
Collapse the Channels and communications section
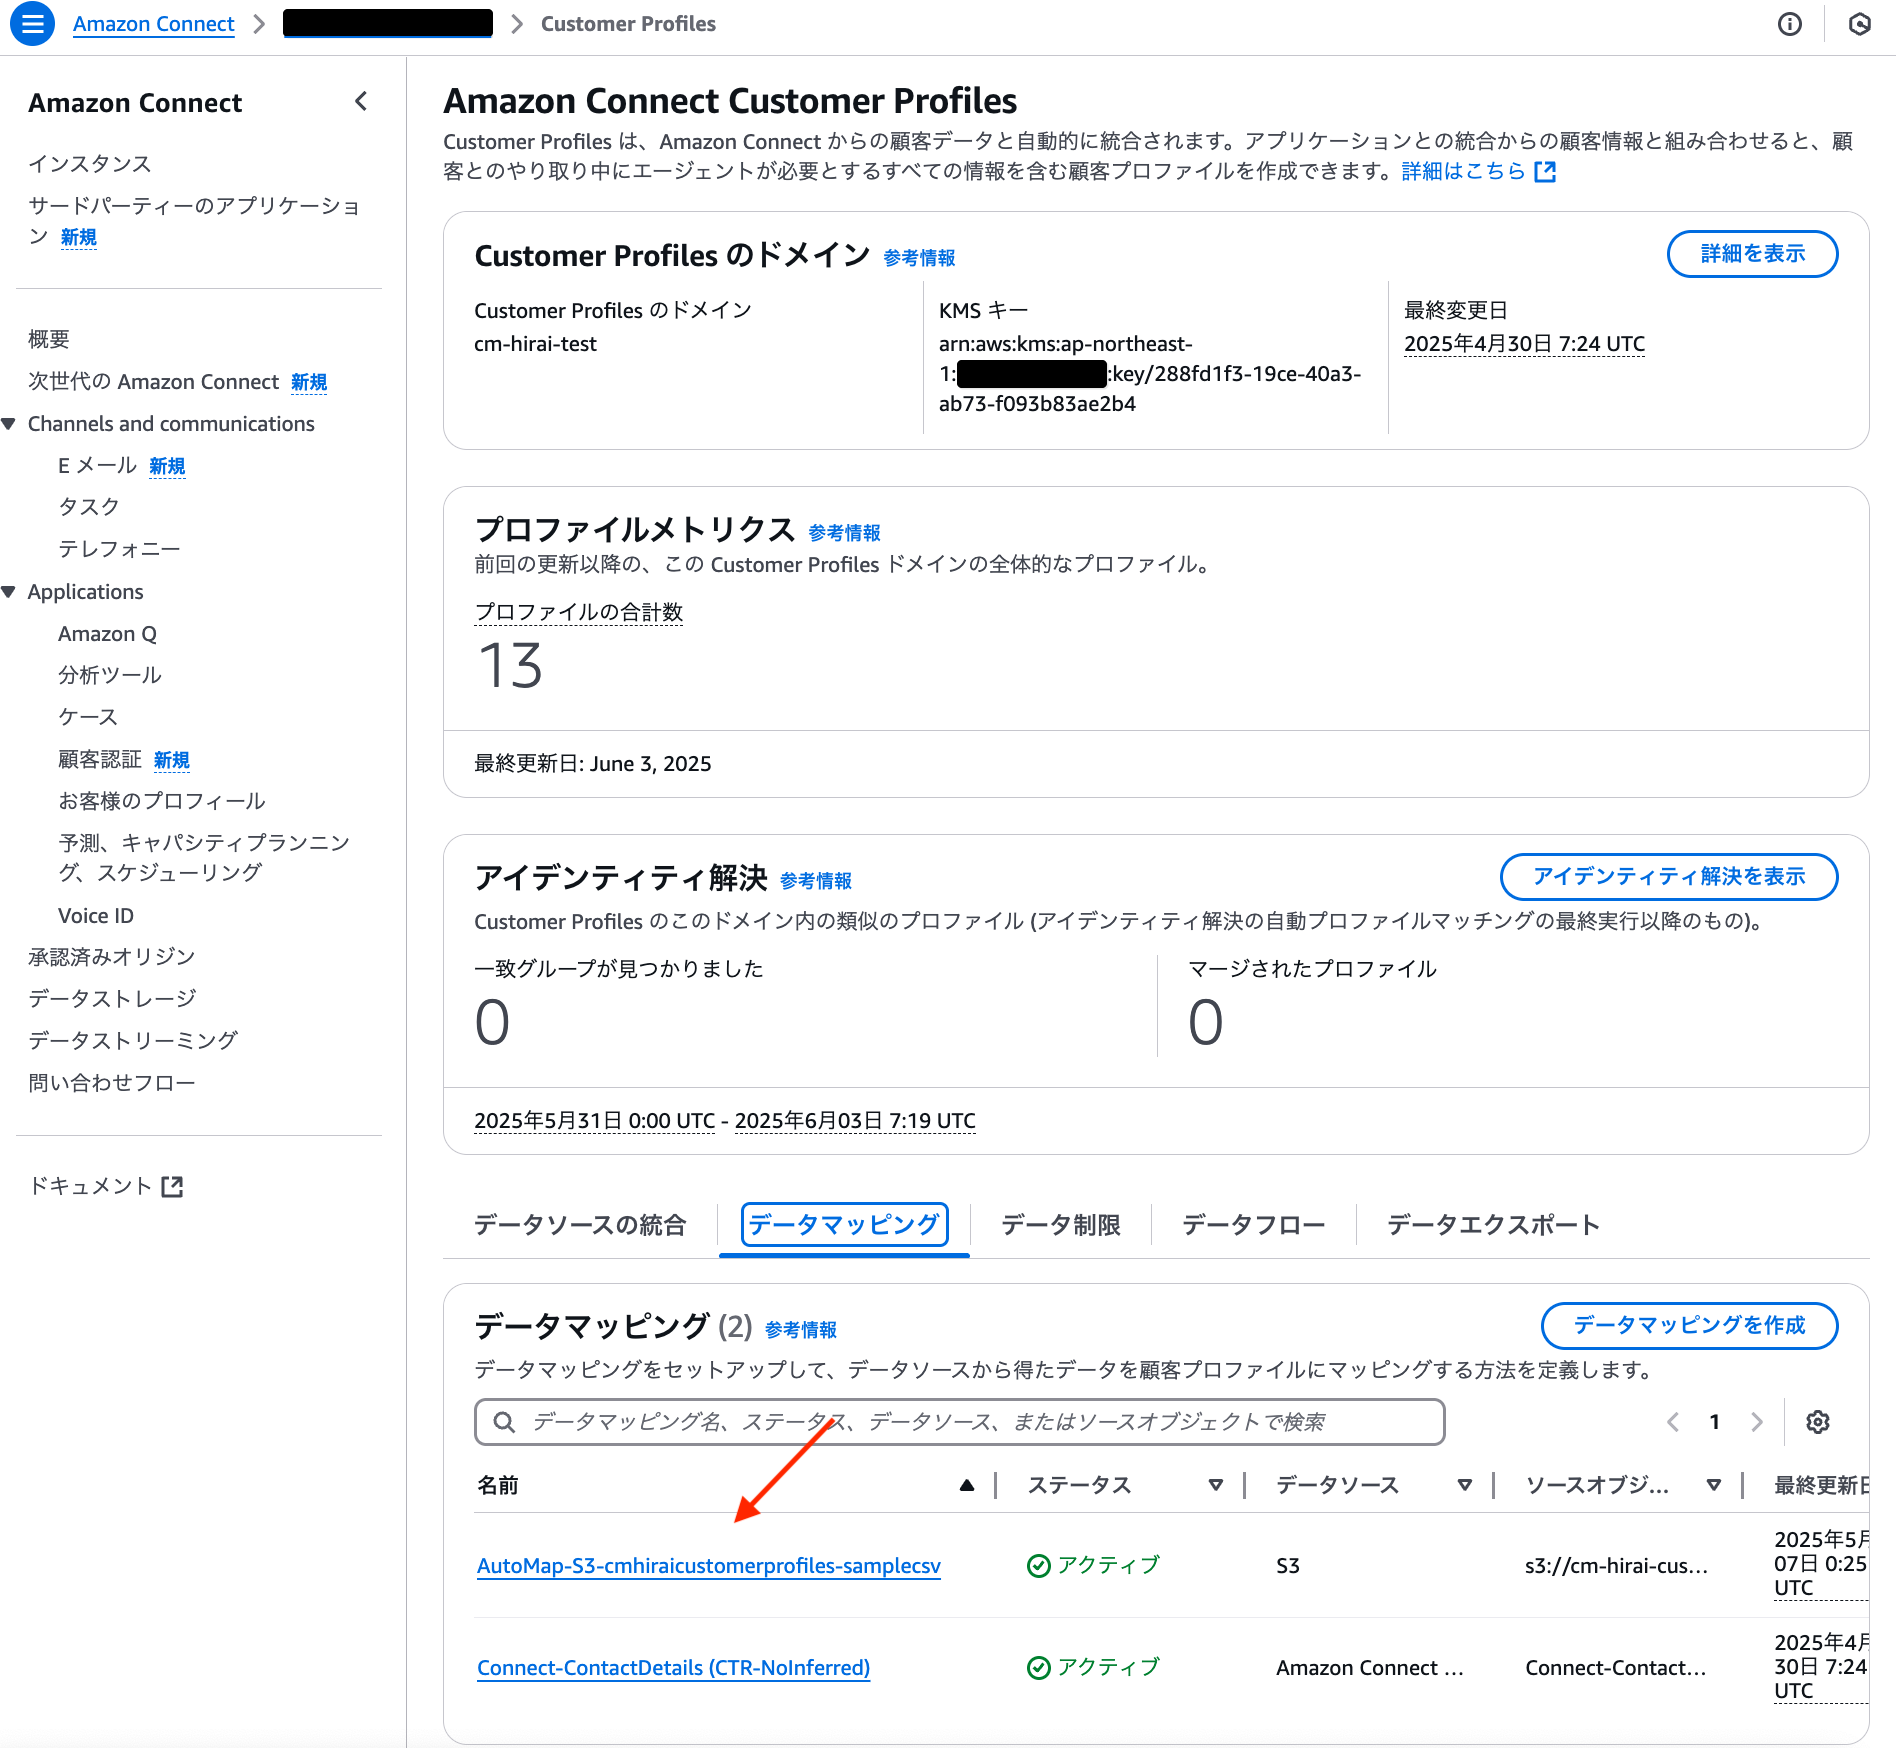point(10,424)
